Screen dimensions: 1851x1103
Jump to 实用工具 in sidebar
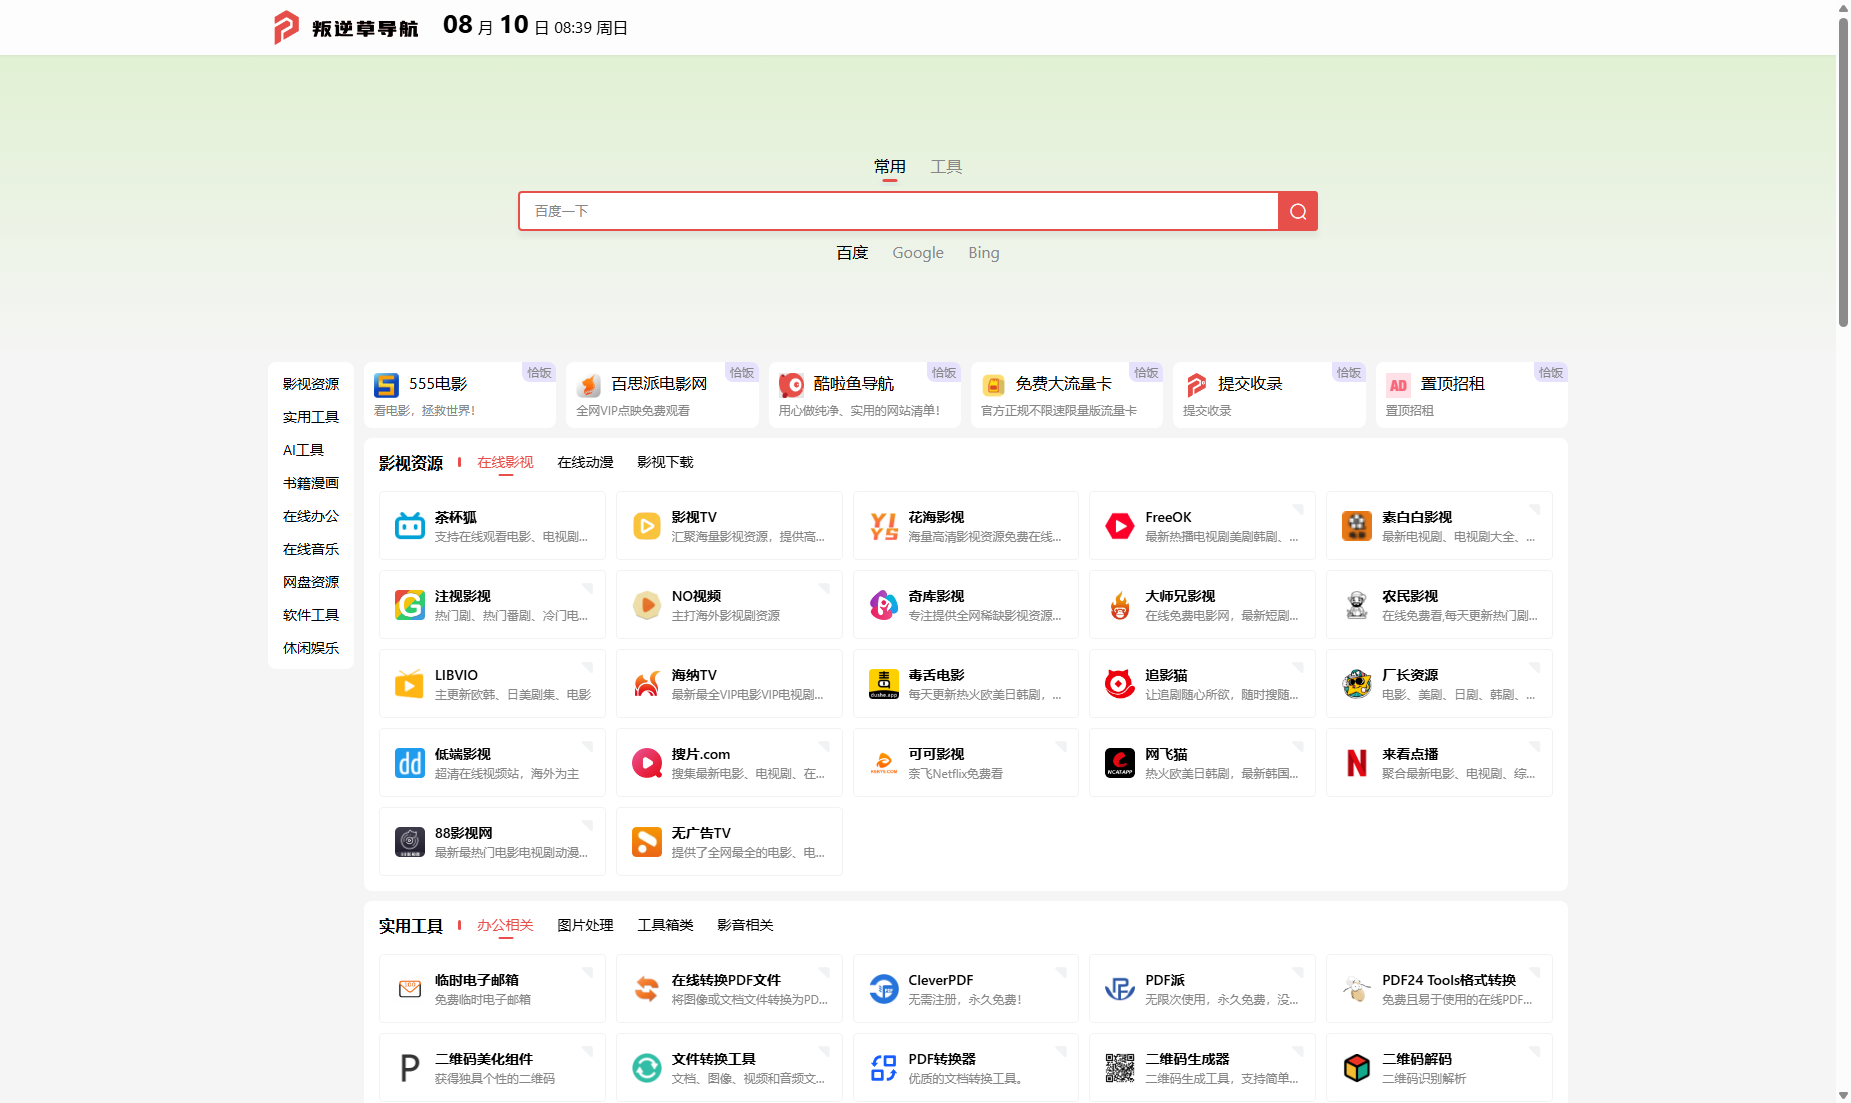(x=311, y=417)
